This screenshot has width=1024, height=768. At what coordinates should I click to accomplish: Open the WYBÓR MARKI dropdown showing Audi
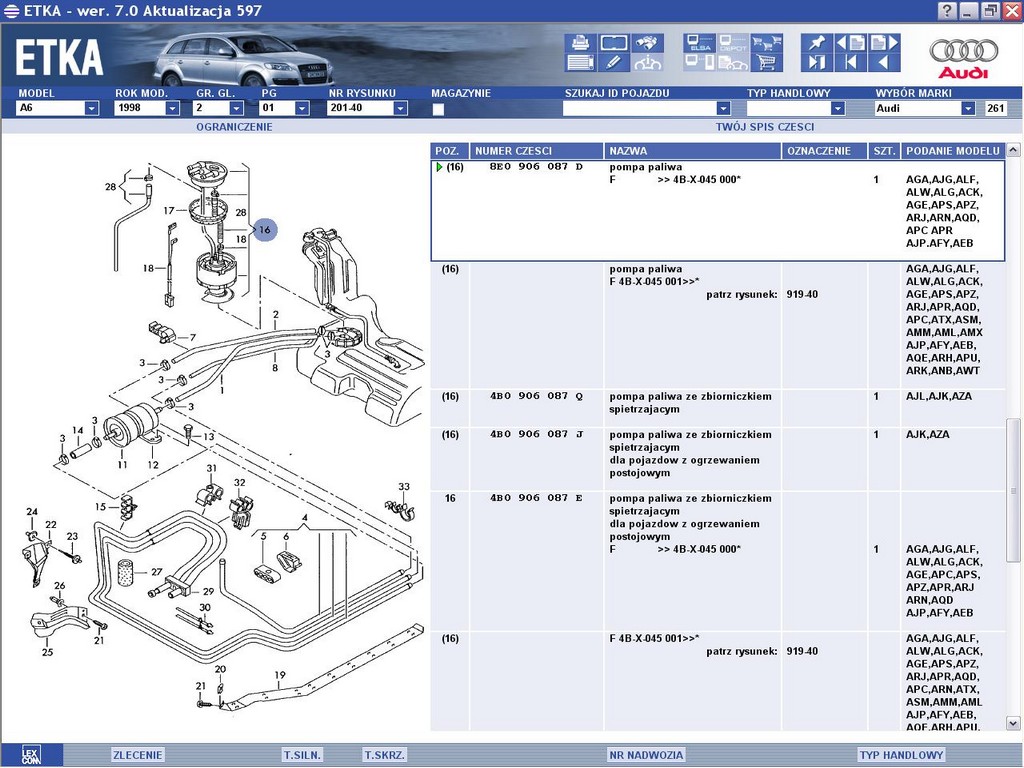(x=968, y=108)
